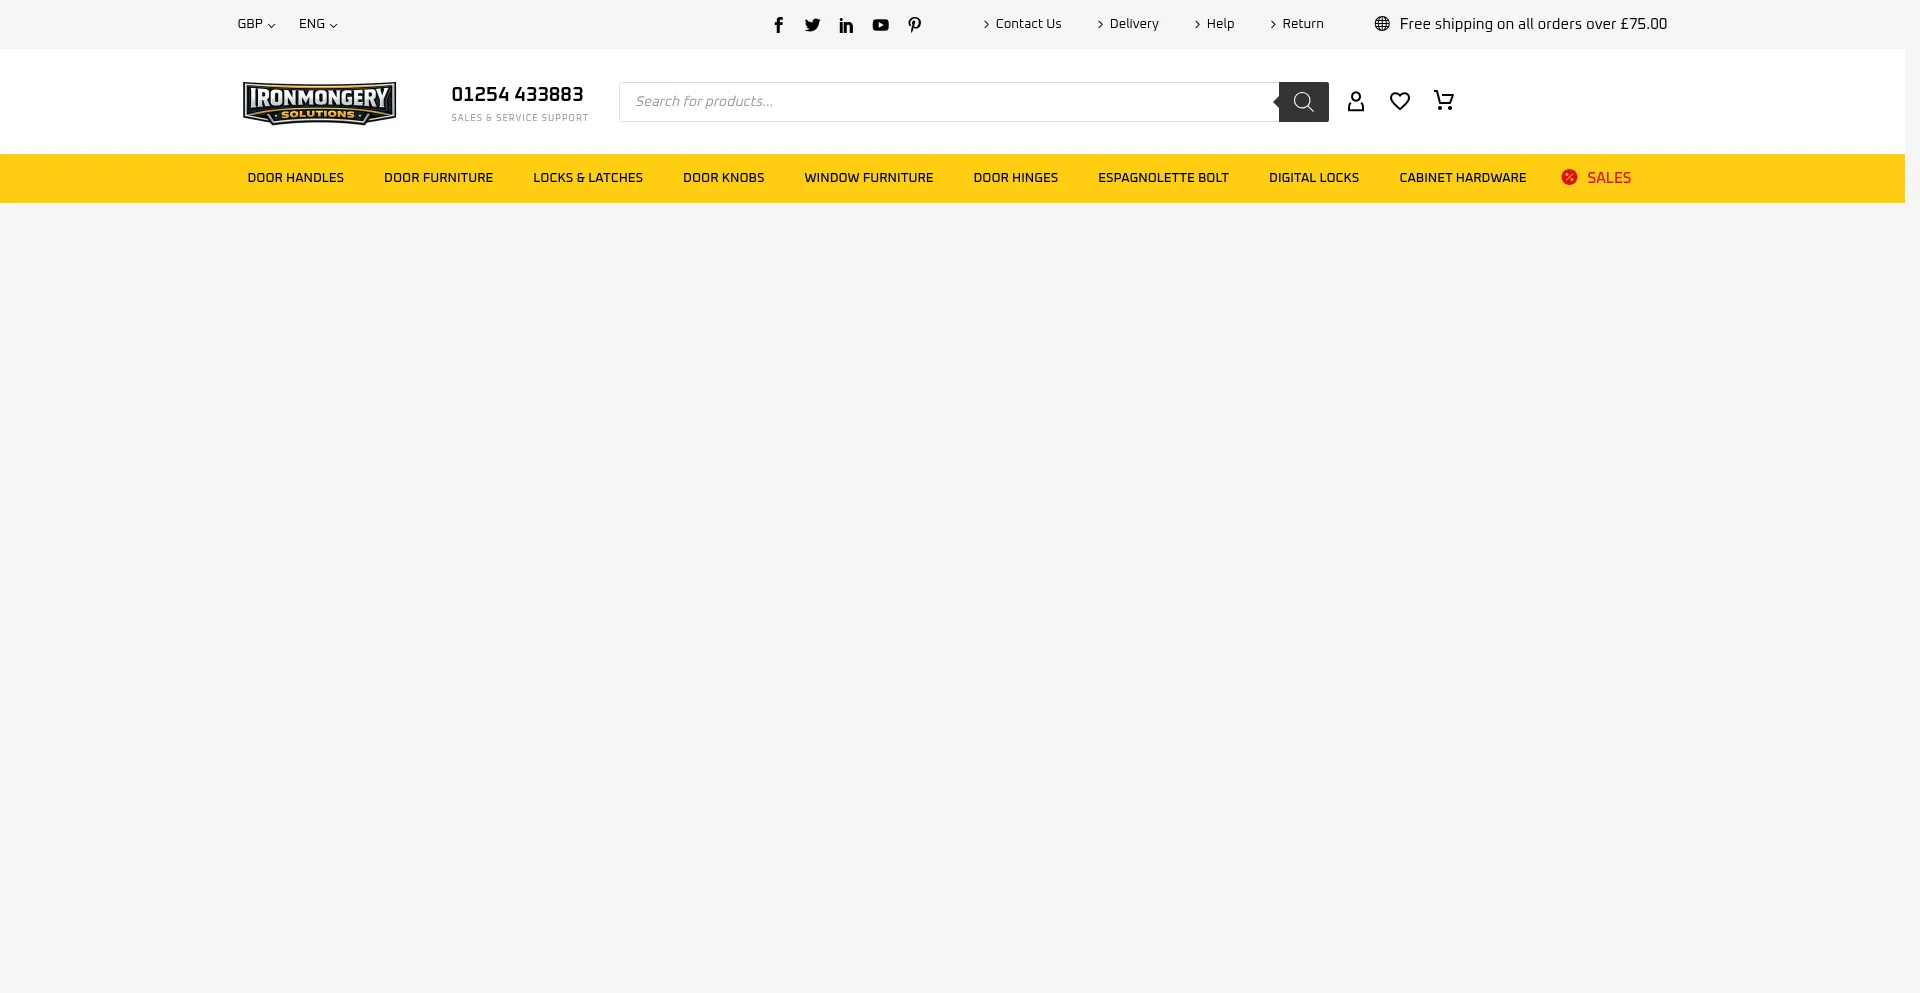Viewport: 1920px width, 993px height.
Task: Open the user account icon
Action: [1356, 101]
